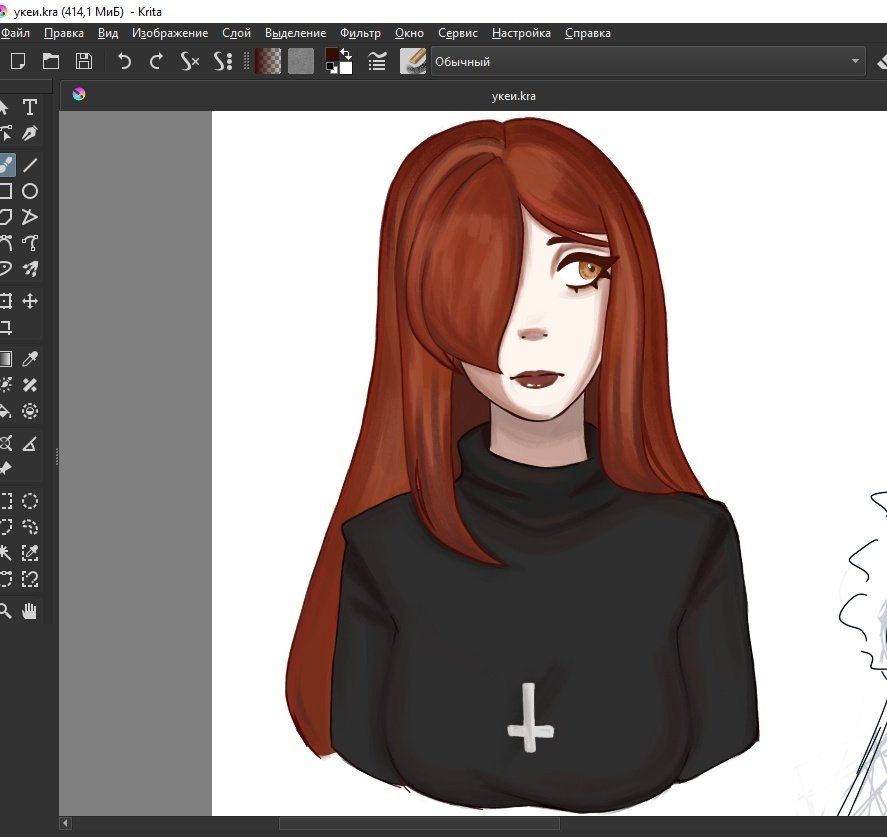Swap foreground and background colors

point(346,53)
